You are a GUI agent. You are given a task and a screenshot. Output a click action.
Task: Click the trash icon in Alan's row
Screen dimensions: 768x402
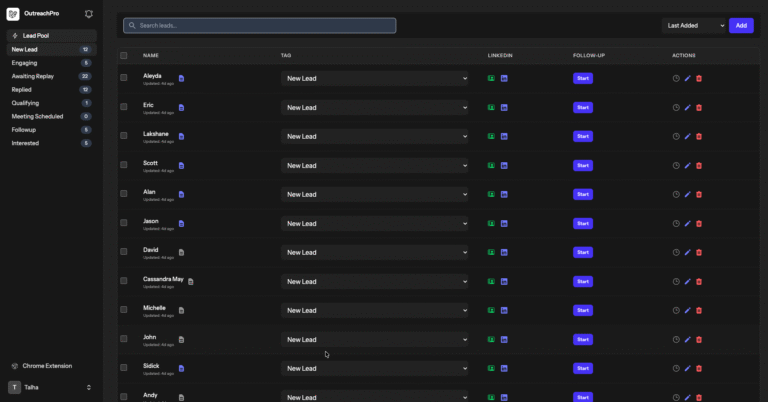tap(699, 194)
